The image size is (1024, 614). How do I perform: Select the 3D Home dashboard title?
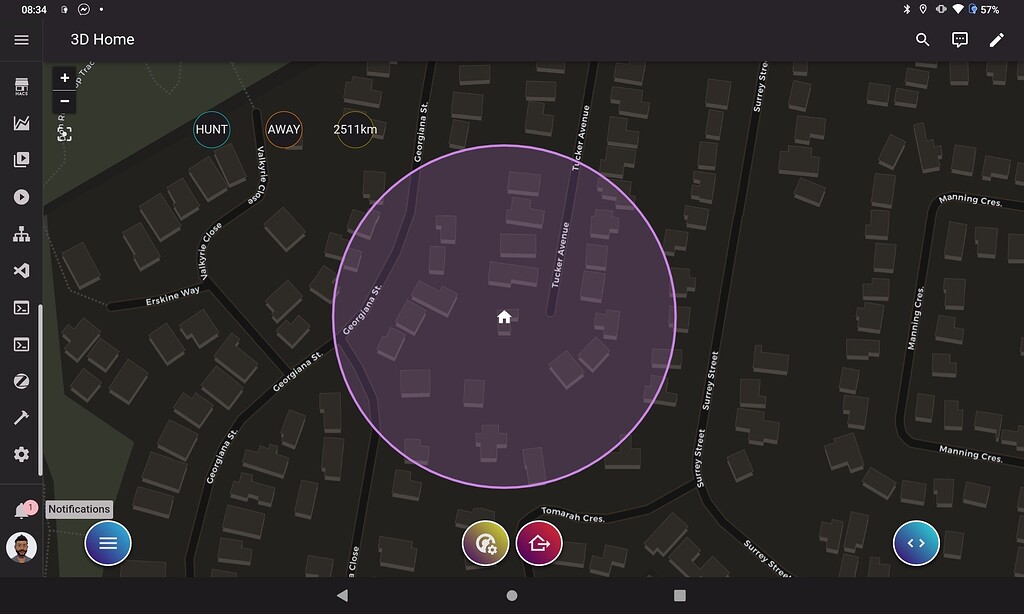[99, 40]
